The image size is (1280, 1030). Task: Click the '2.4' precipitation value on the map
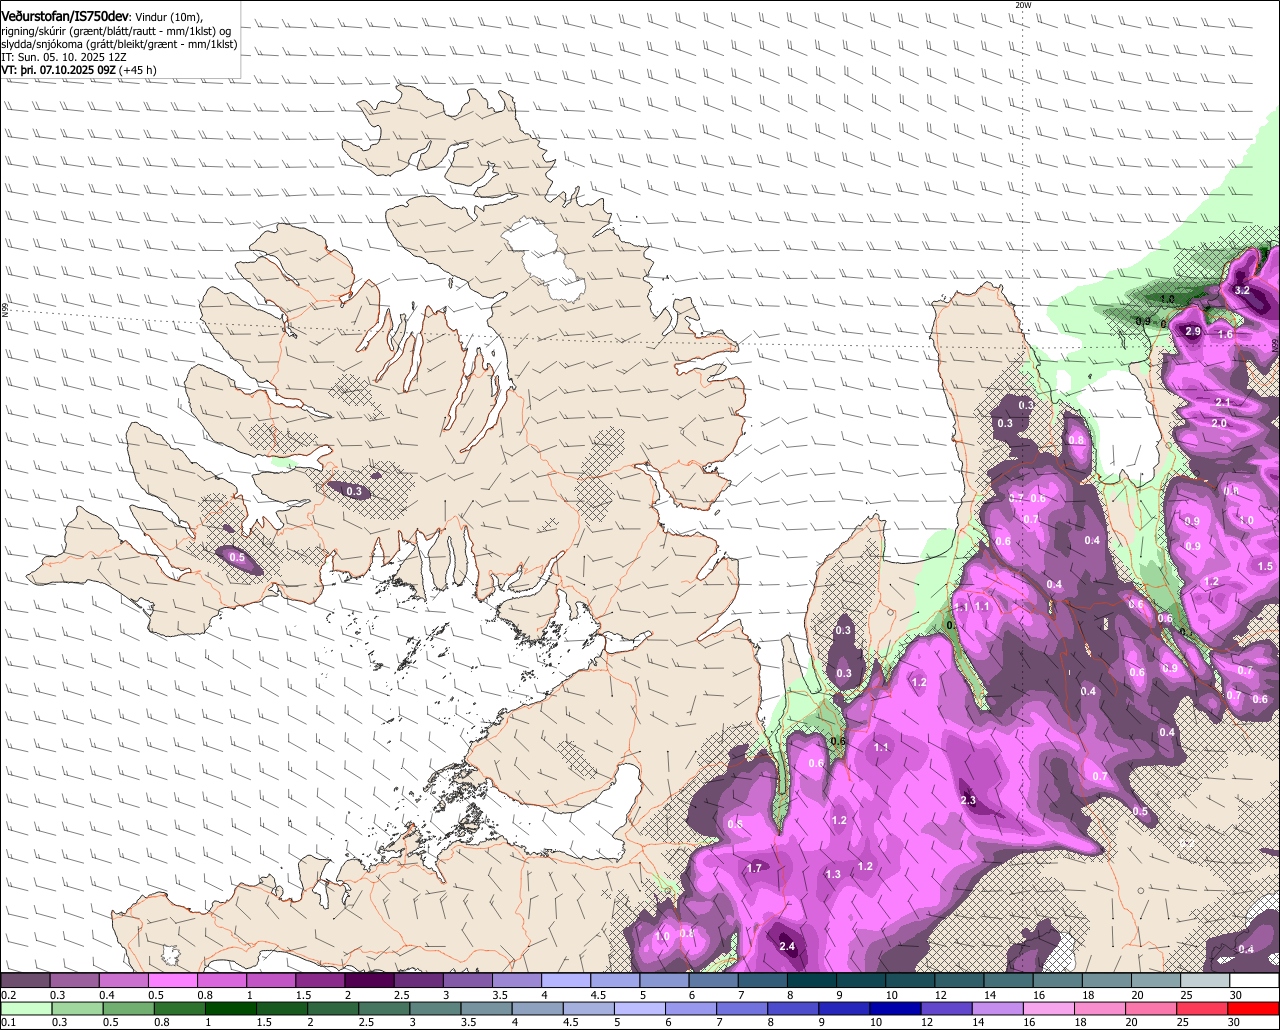[x=787, y=946]
